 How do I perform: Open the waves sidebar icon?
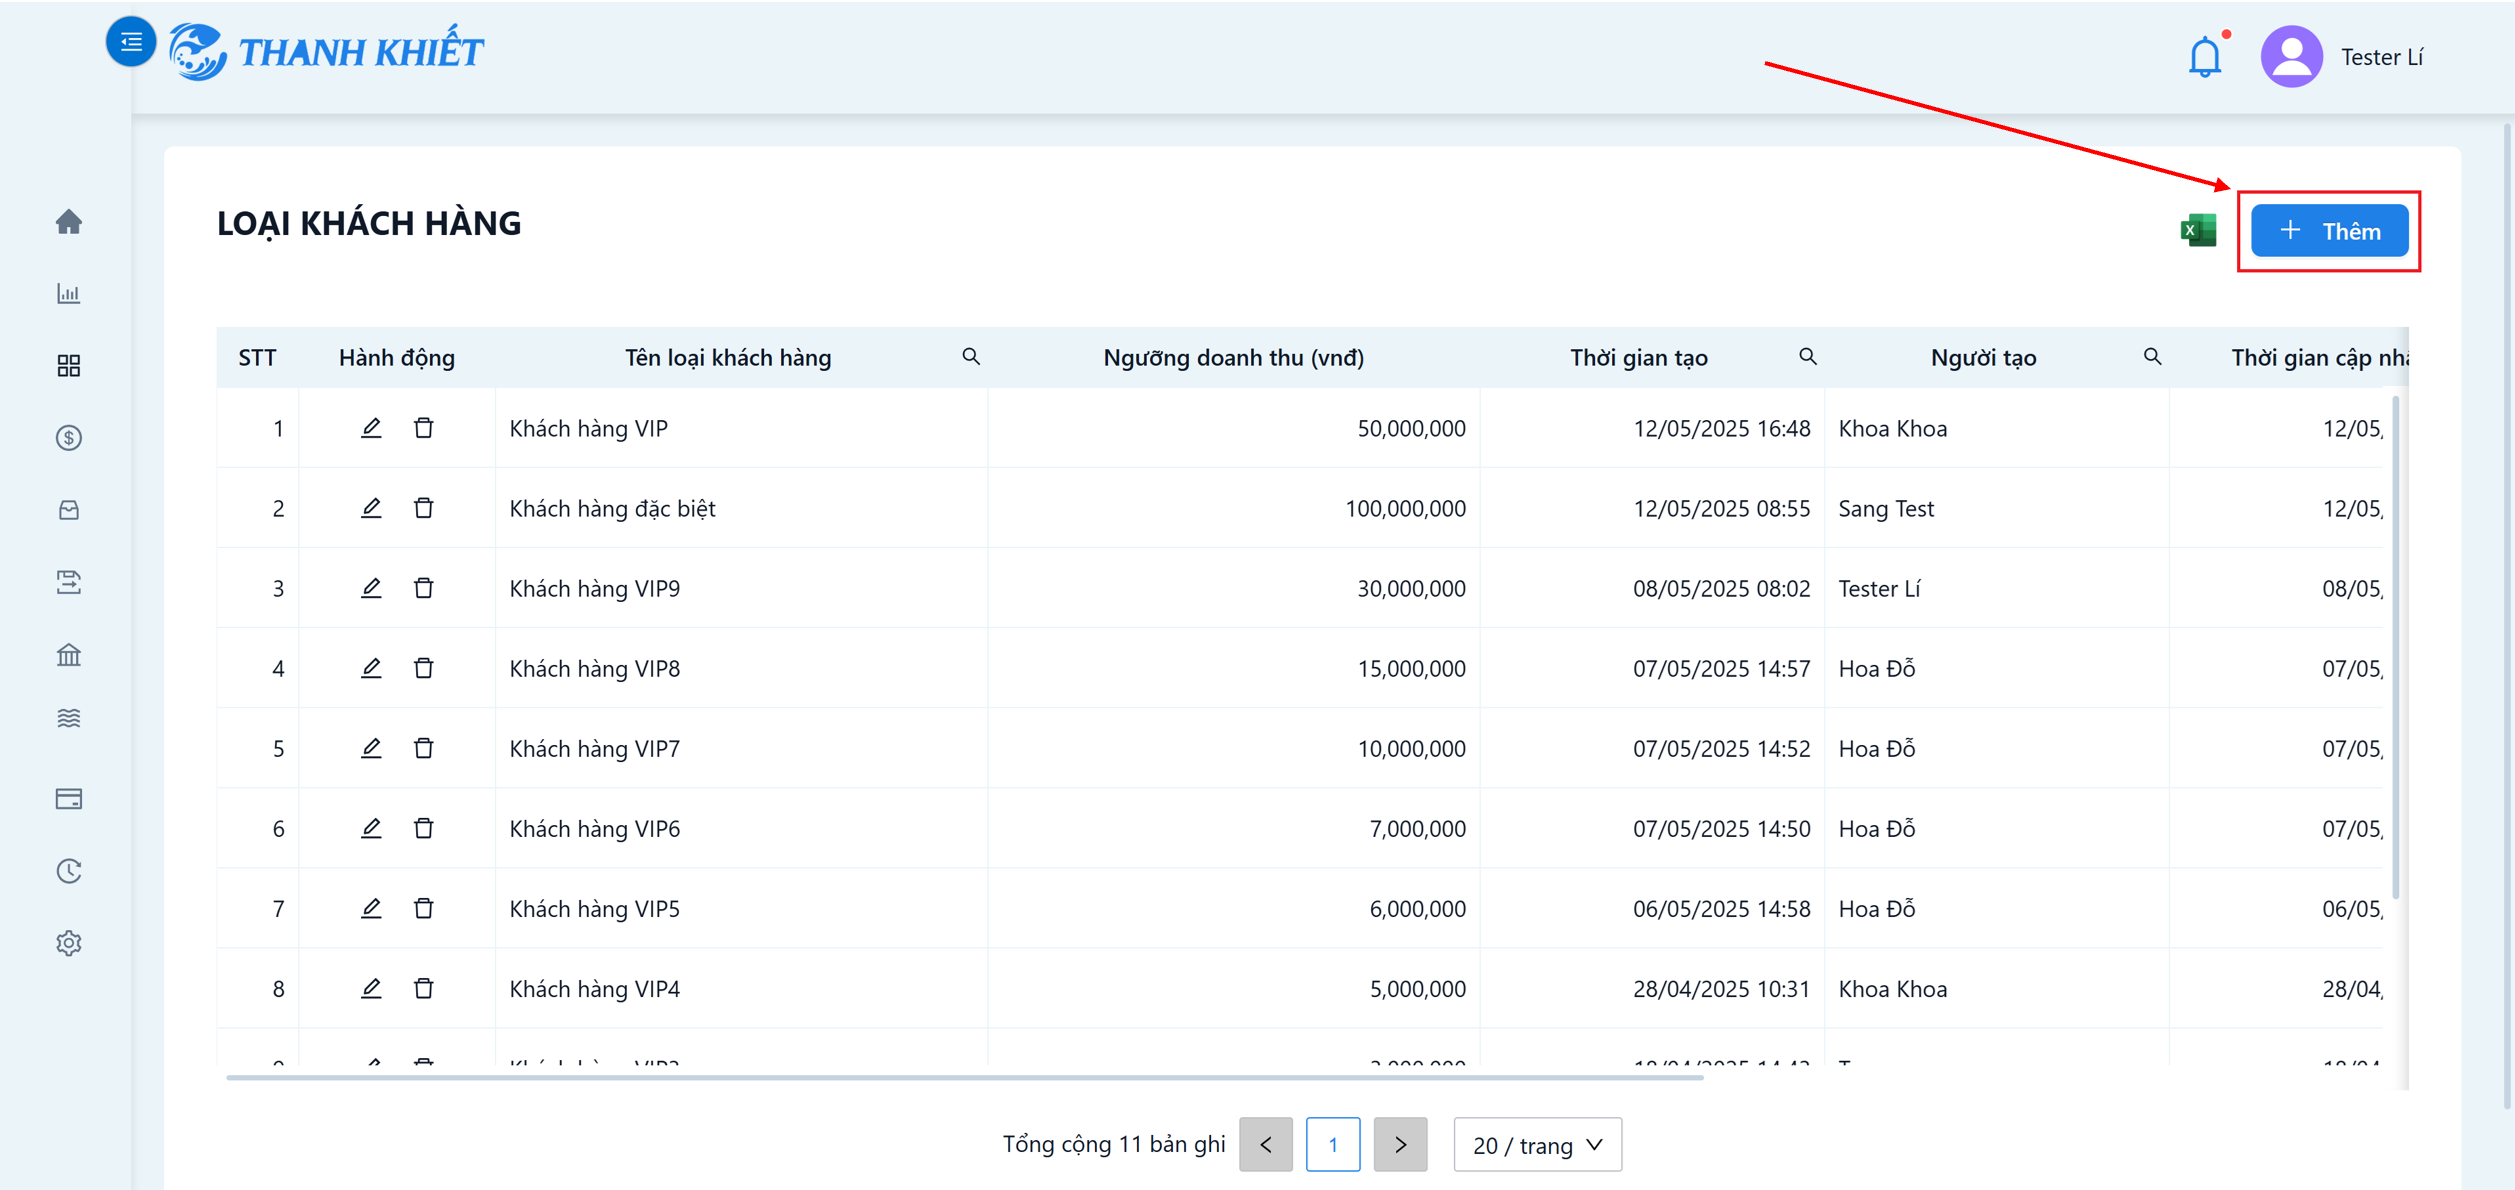[69, 718]
